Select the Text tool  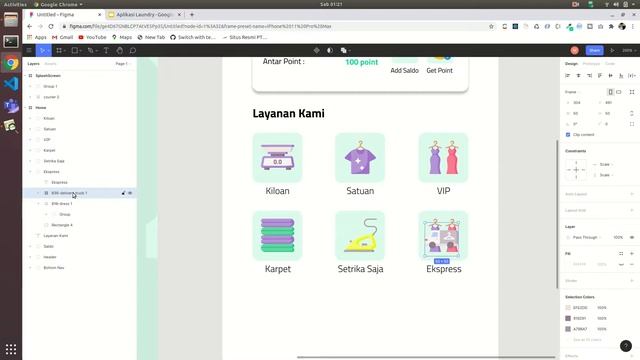click(106, 51)
